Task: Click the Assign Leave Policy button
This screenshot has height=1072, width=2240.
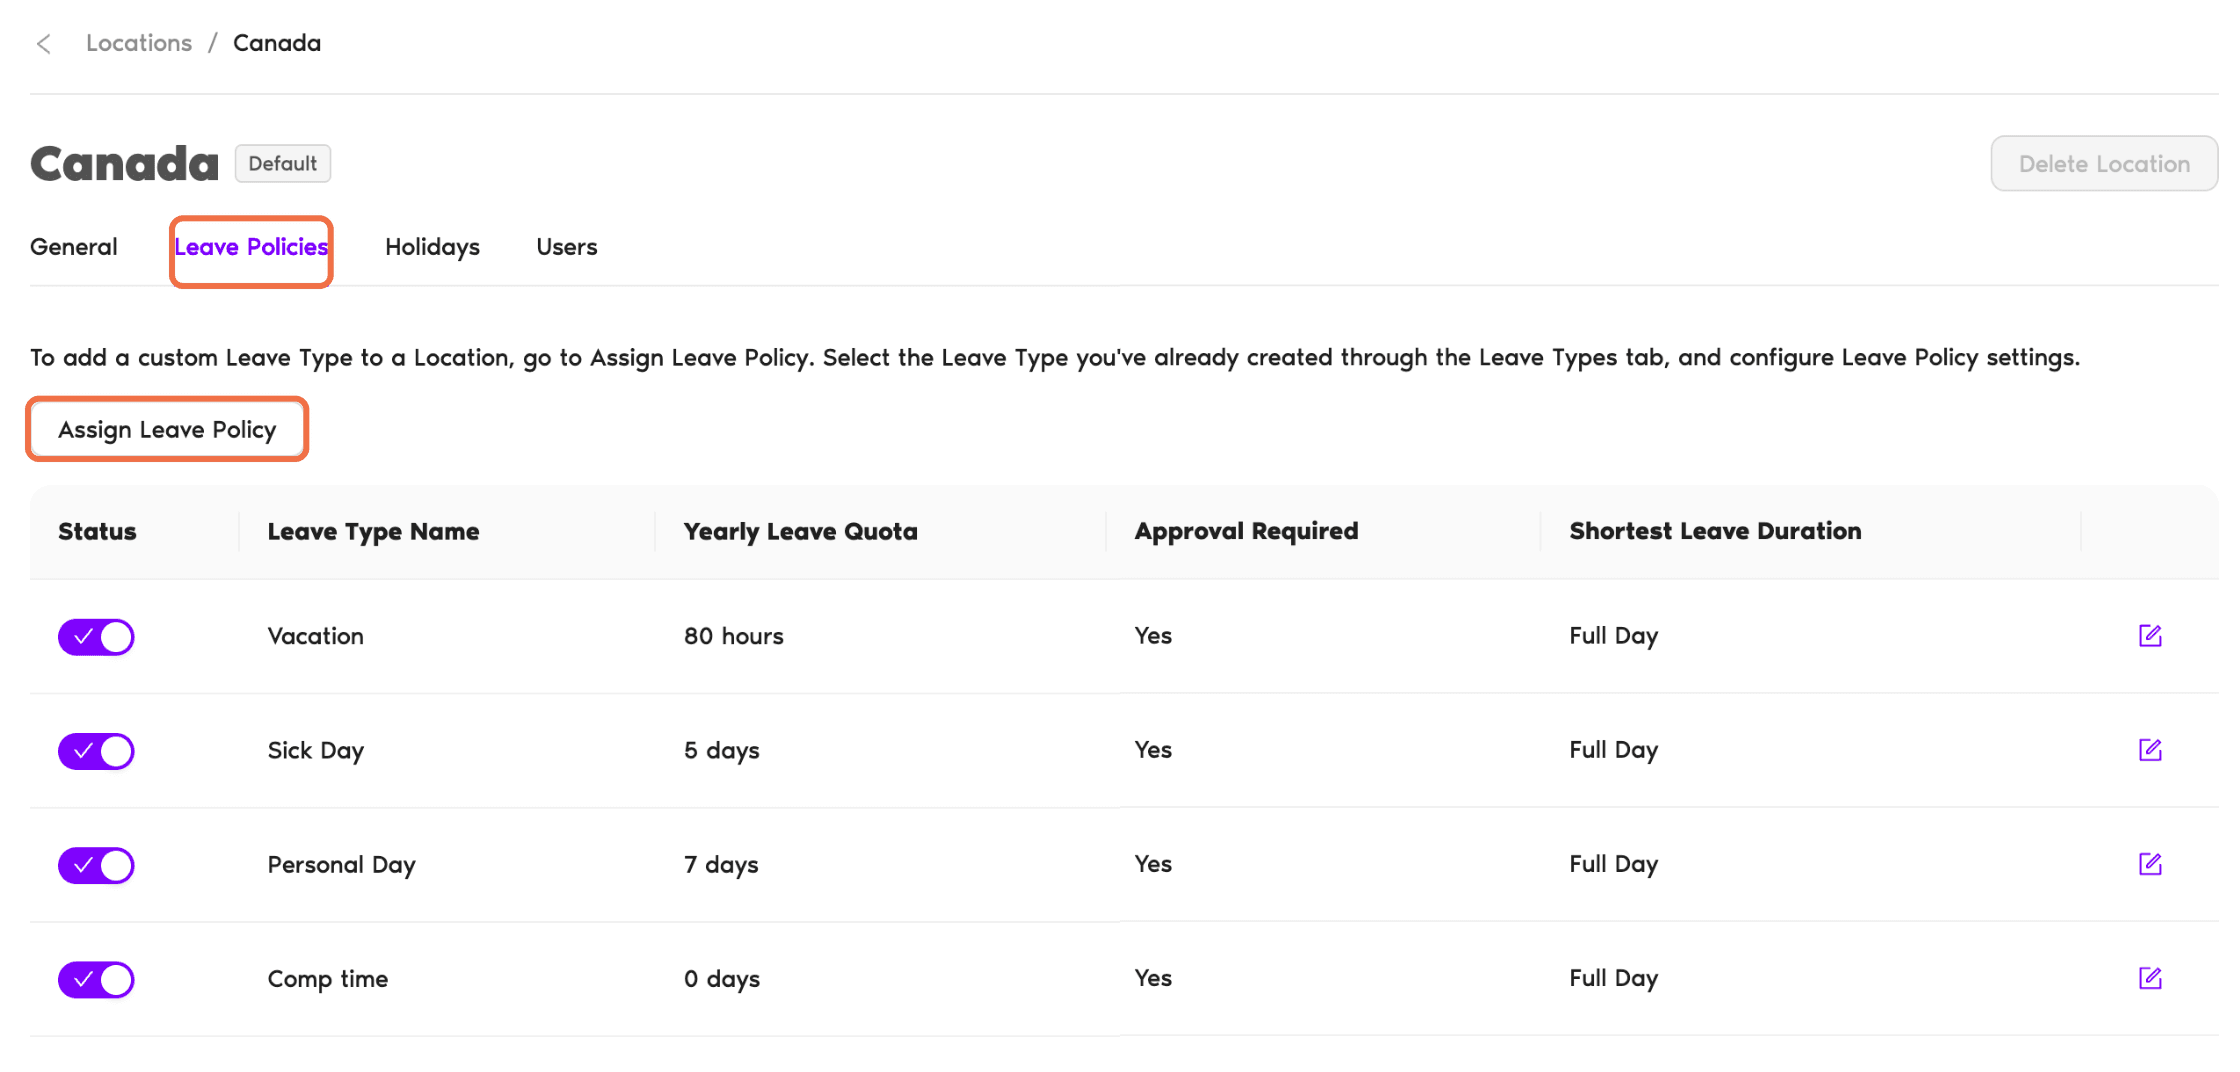Action: [x=167, y=430]
